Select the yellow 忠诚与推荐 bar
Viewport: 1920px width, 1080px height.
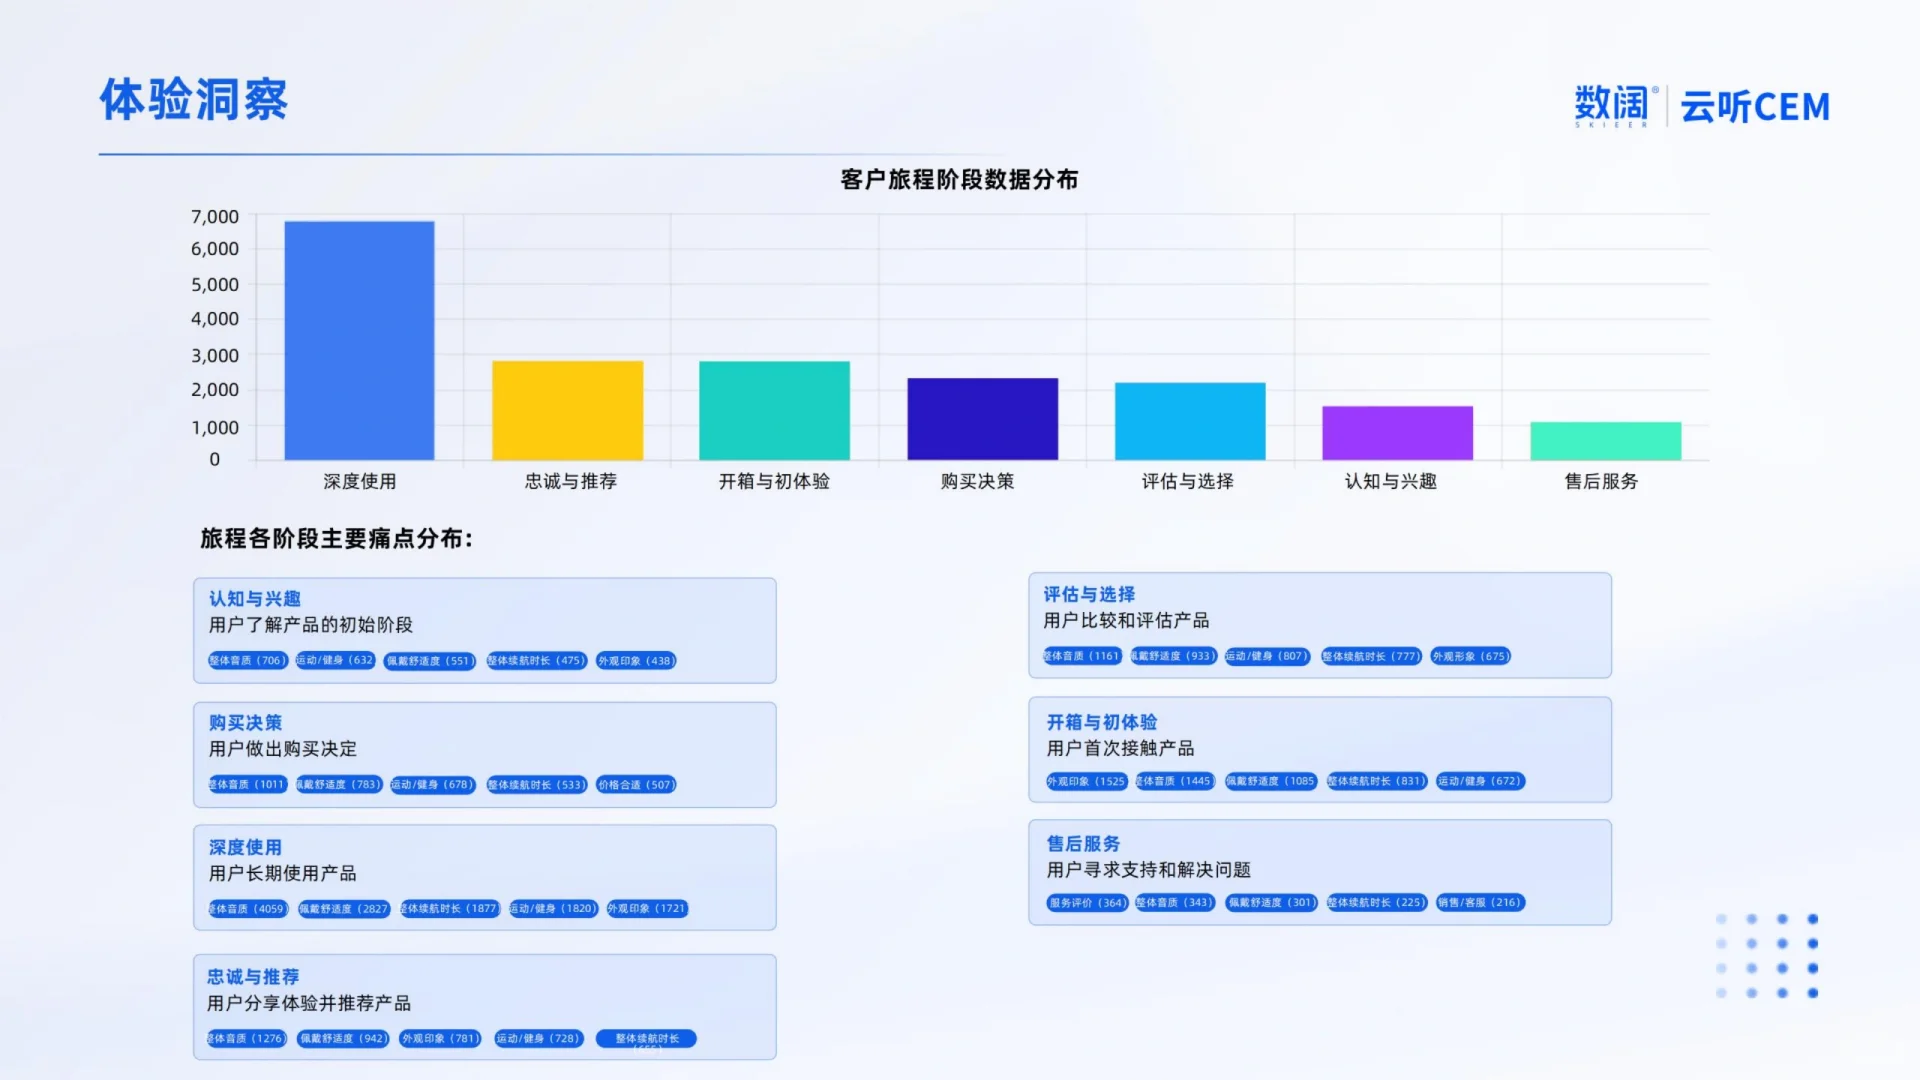click(568, 410)
